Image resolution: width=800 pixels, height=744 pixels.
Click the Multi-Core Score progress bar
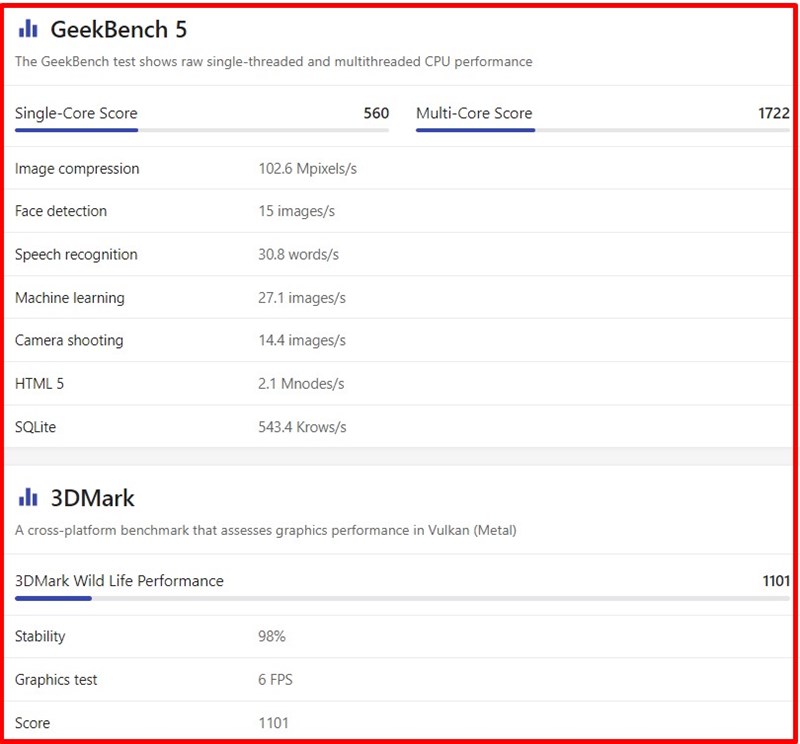(603, 131)
